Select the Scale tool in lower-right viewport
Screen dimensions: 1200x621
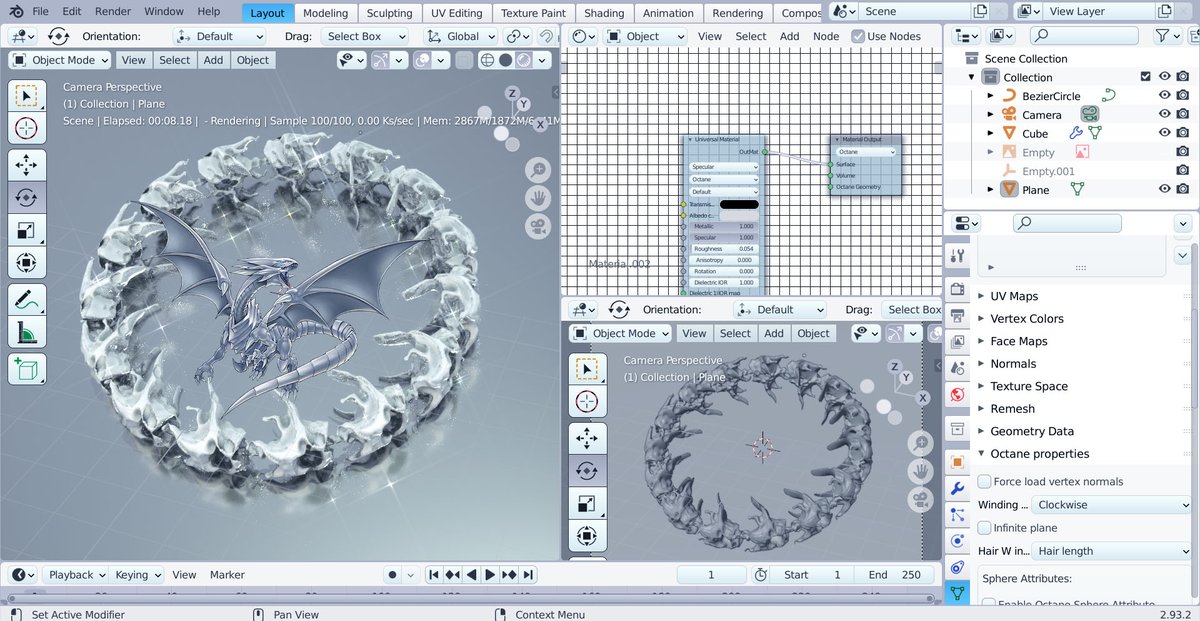[587, 505]
